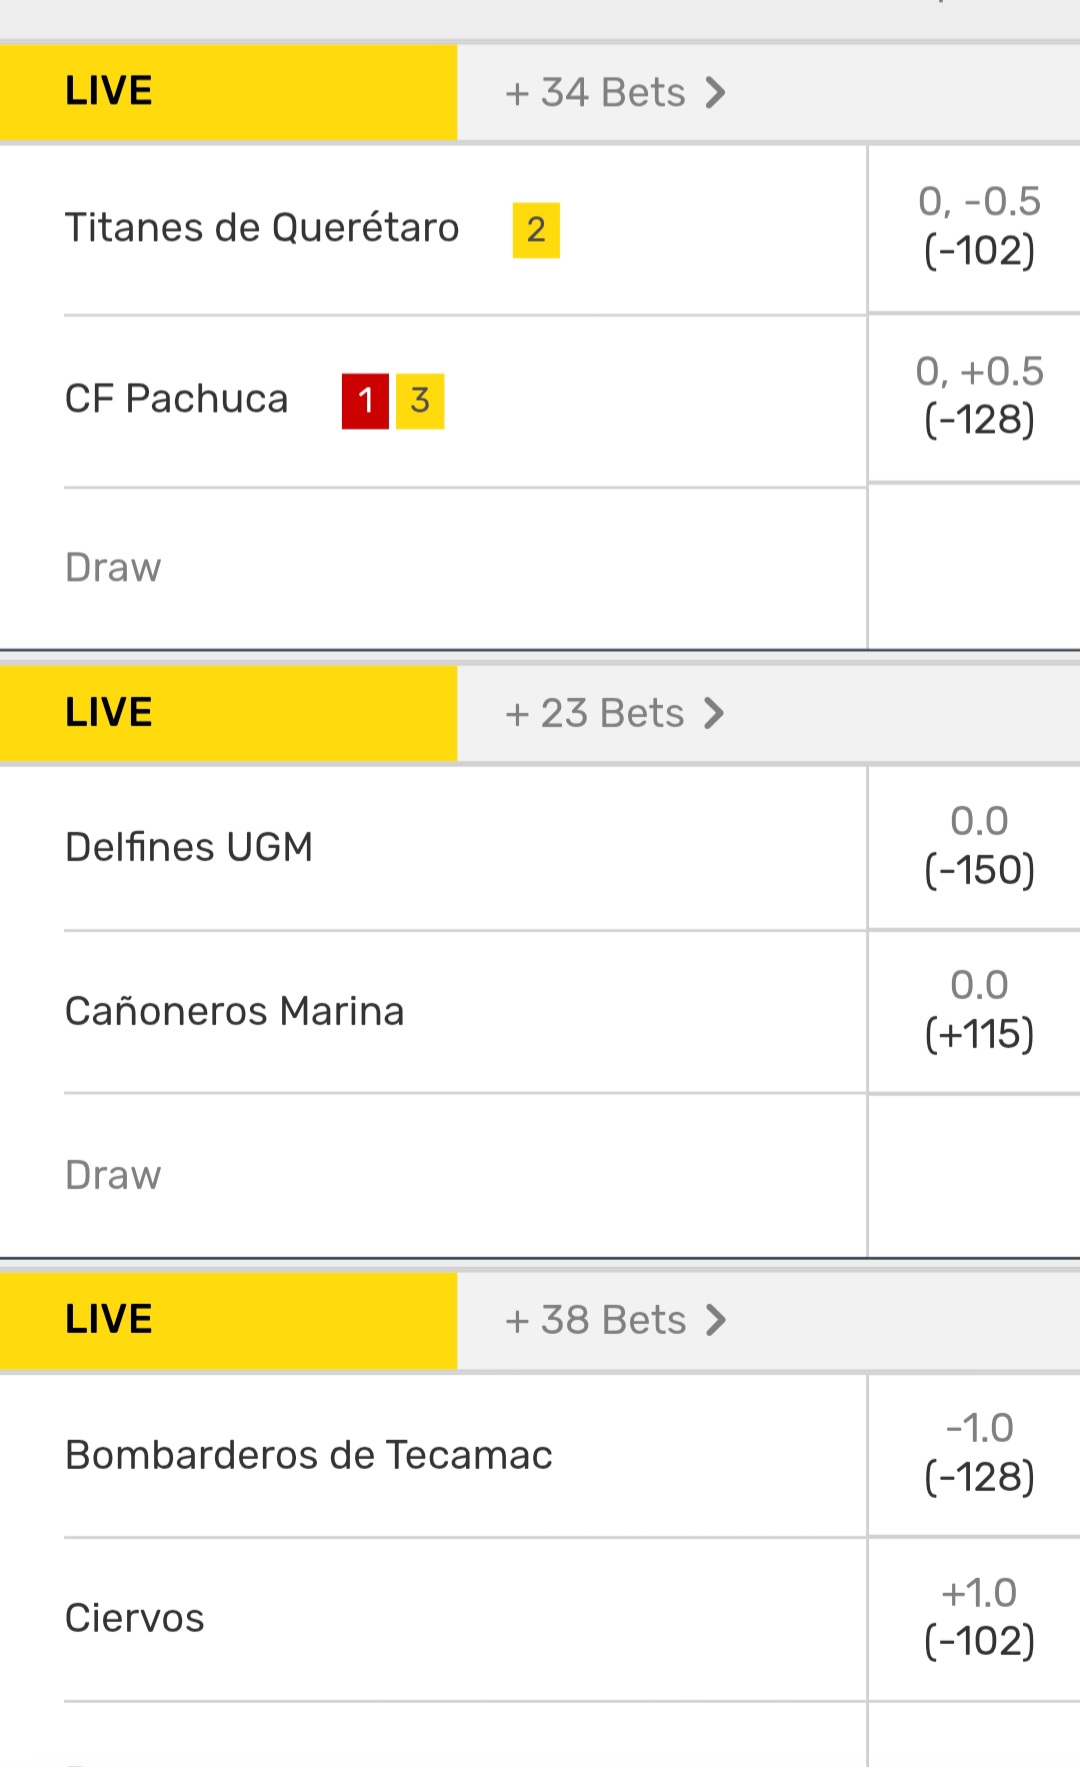Open Delfines UGM team row
The width and height of the screenshot is (1080, 1767).
[x=189, y=847]
